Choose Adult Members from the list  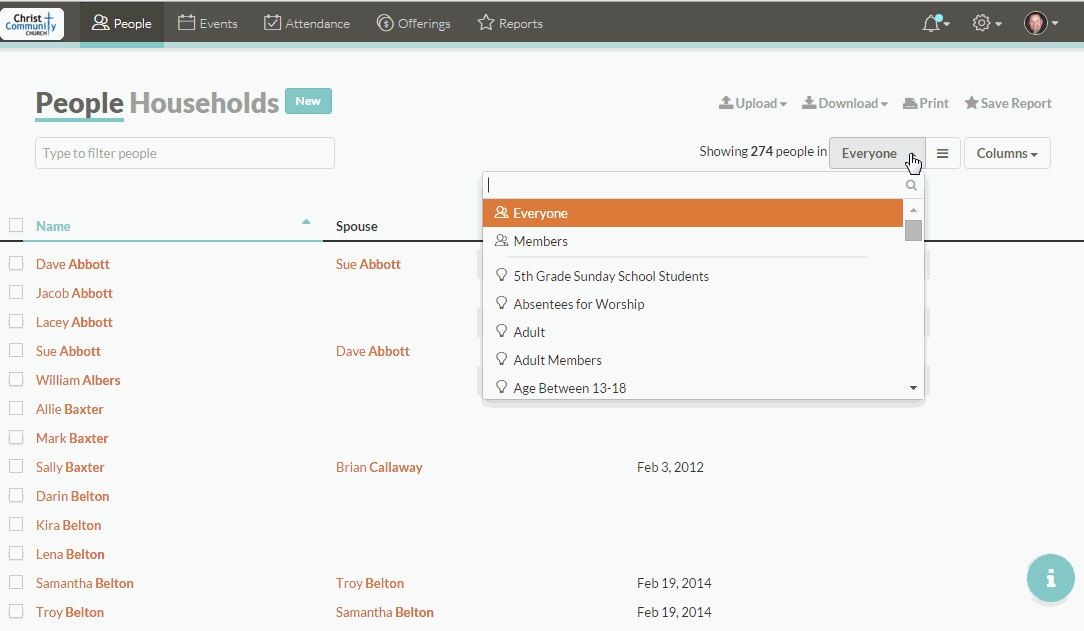(557, 360)
